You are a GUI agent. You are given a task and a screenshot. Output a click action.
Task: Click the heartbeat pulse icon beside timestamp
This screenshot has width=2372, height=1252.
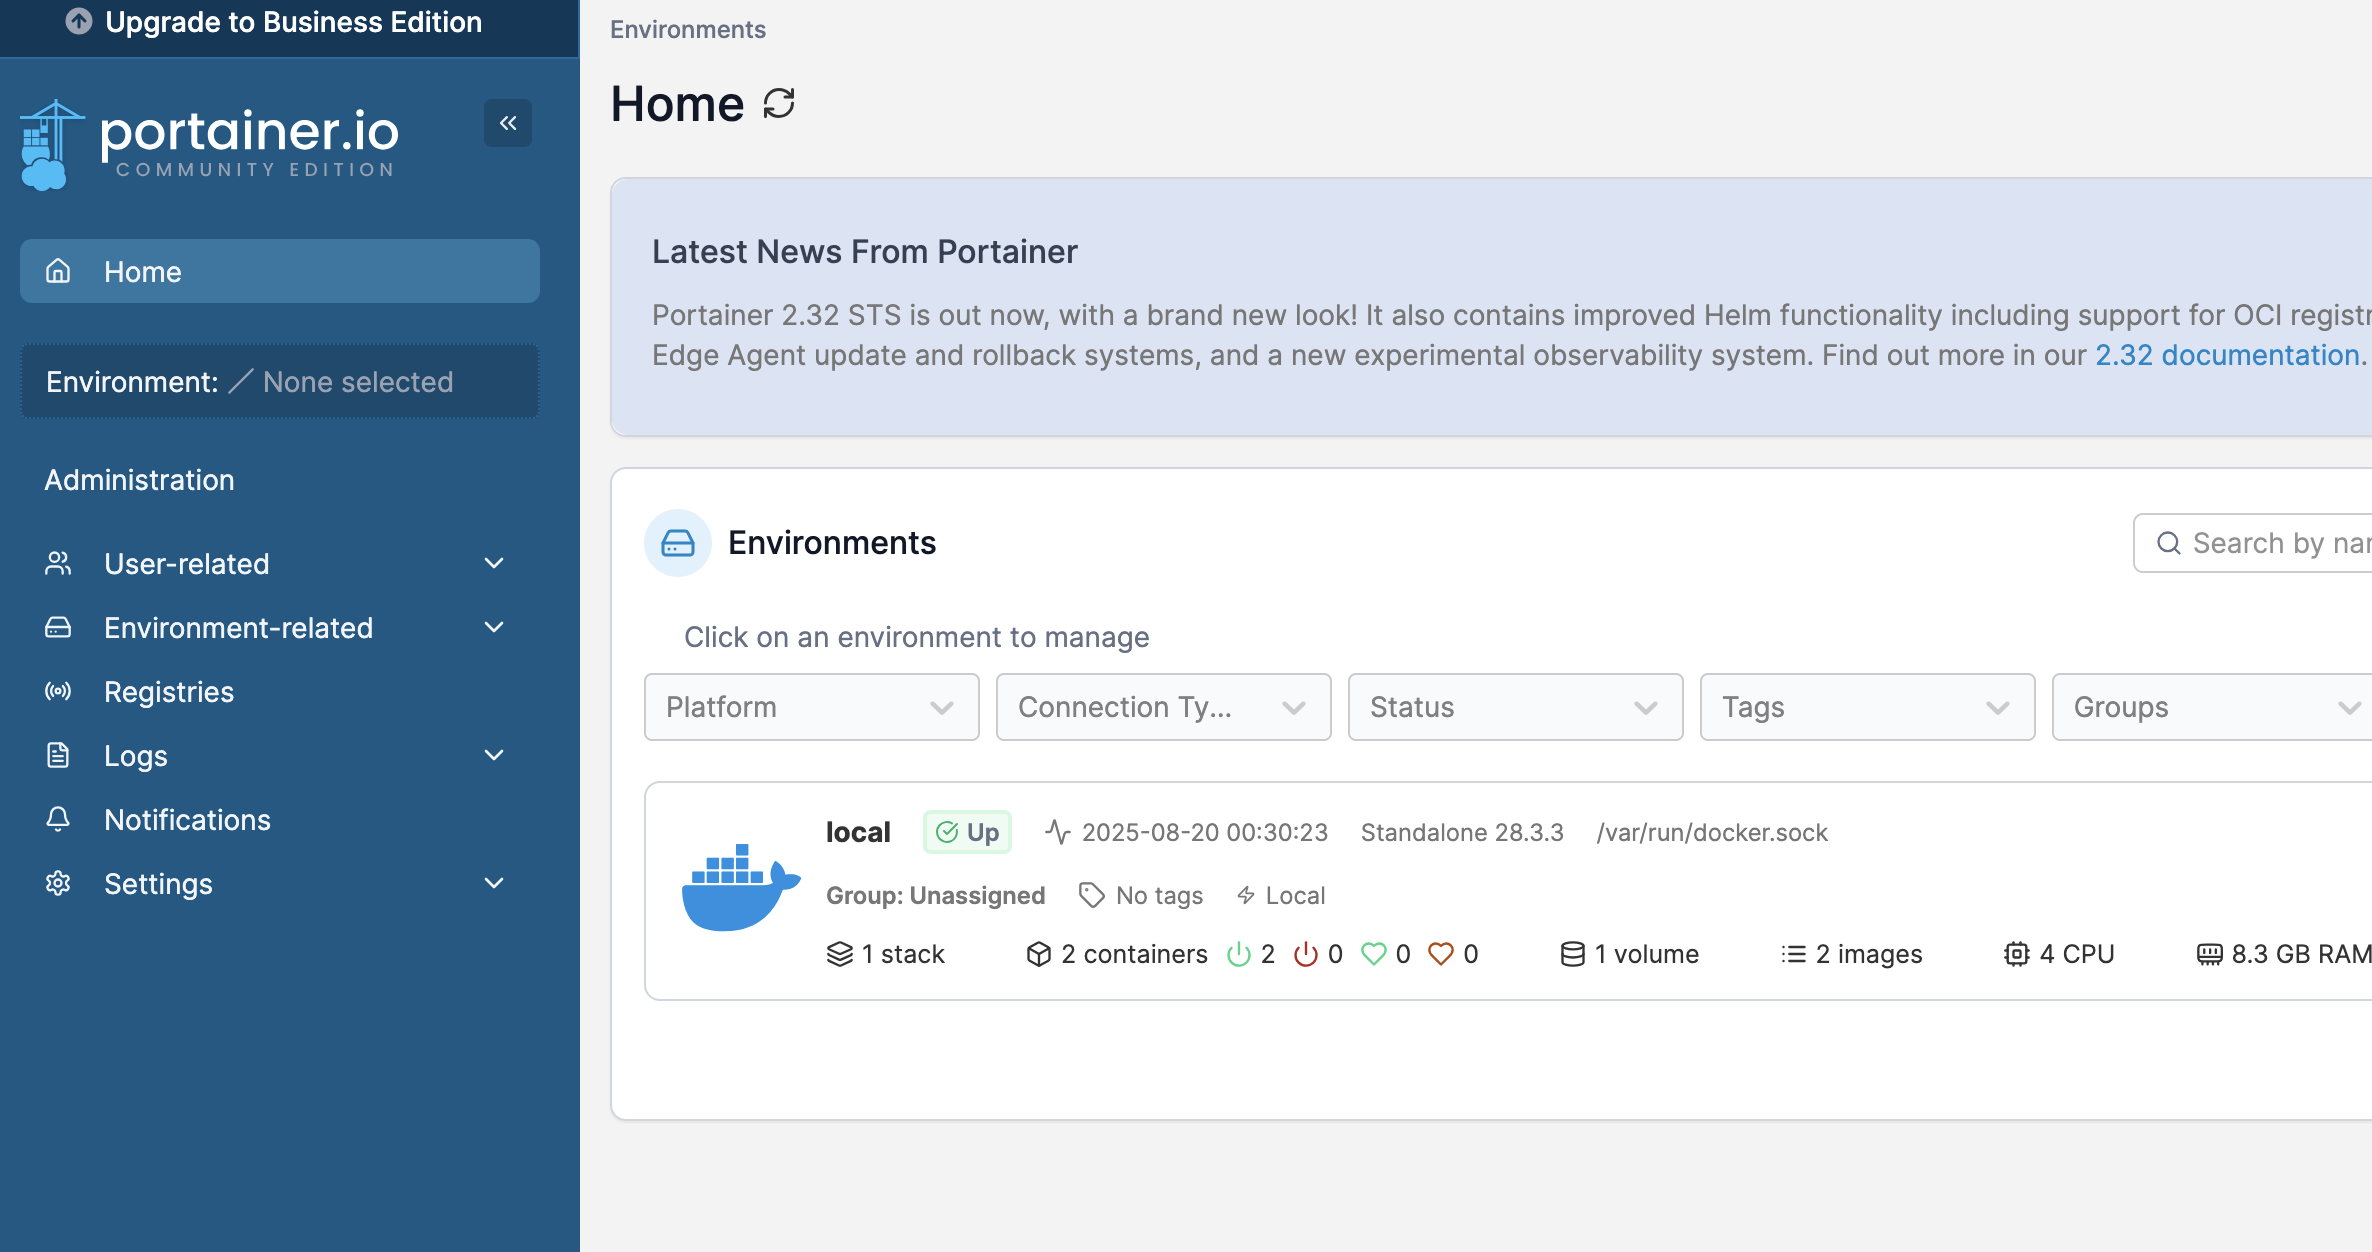click(1058, 832)
